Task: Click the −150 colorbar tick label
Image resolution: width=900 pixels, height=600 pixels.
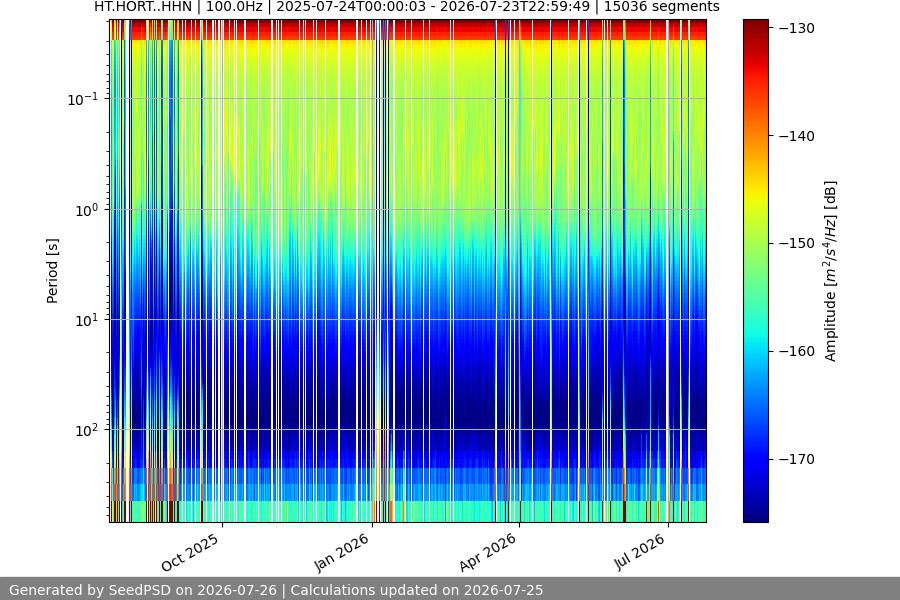Action: [796, 243]
